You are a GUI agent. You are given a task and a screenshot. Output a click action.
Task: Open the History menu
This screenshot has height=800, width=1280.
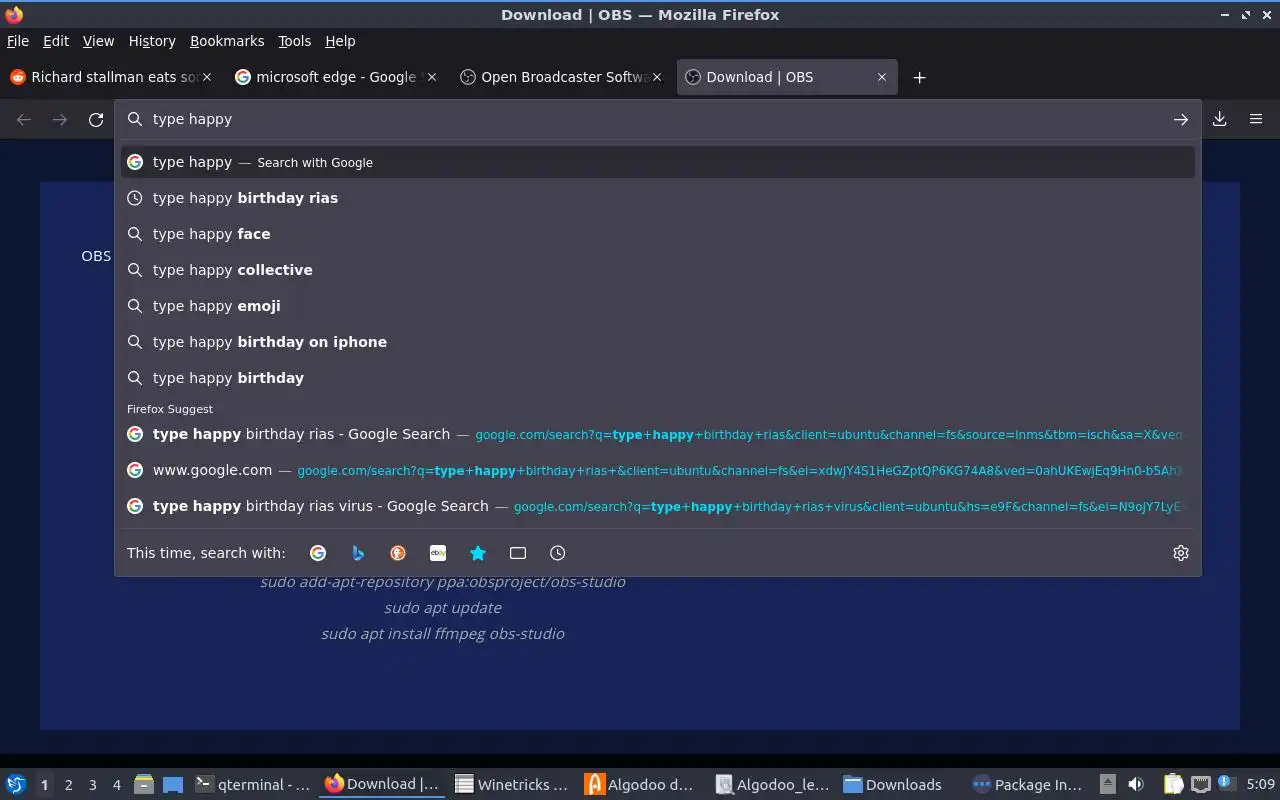tap(152, 41)
